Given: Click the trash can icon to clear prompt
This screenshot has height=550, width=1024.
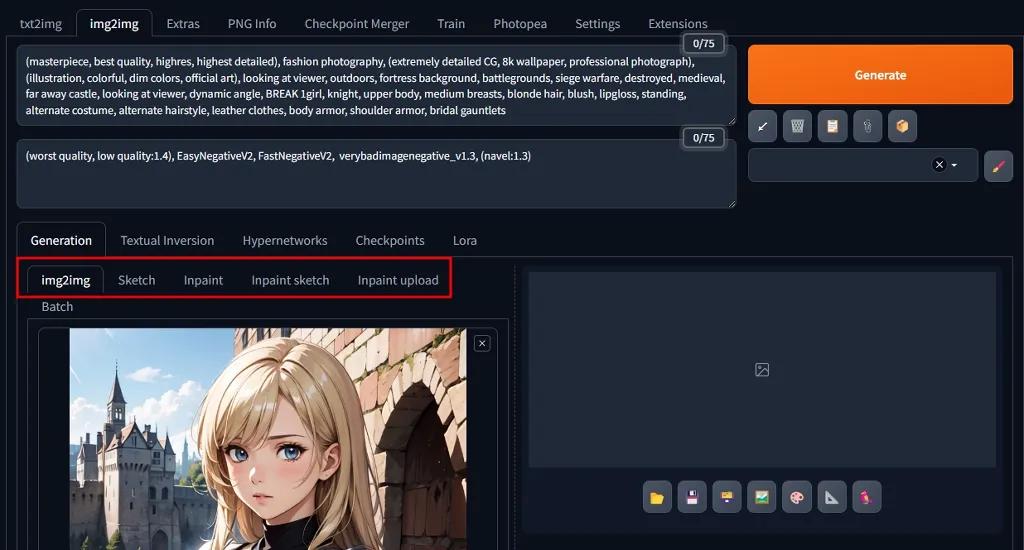Looking at the screenshot, I should [x=797, y=126].
